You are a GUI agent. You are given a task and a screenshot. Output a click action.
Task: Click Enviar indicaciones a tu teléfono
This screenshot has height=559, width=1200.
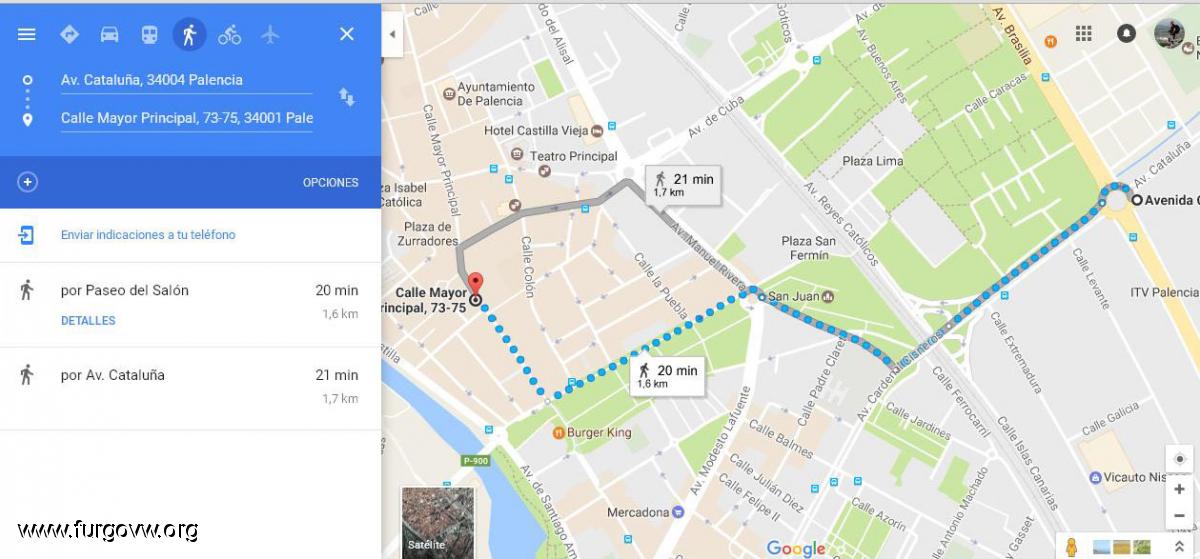[148, 235]
